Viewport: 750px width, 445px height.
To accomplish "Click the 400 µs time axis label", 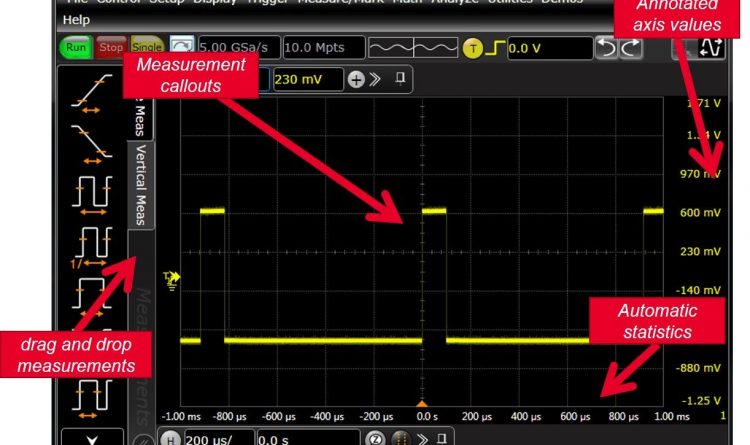I will pos(526,417).
